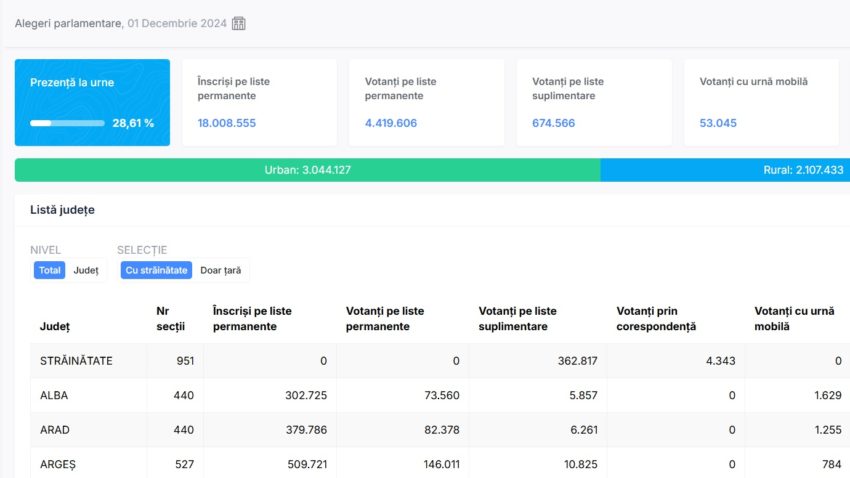This screenshot has height=478, width=850.
Task: Click the blue Rural: 2.107.433 bar segment
Action: 725,170
